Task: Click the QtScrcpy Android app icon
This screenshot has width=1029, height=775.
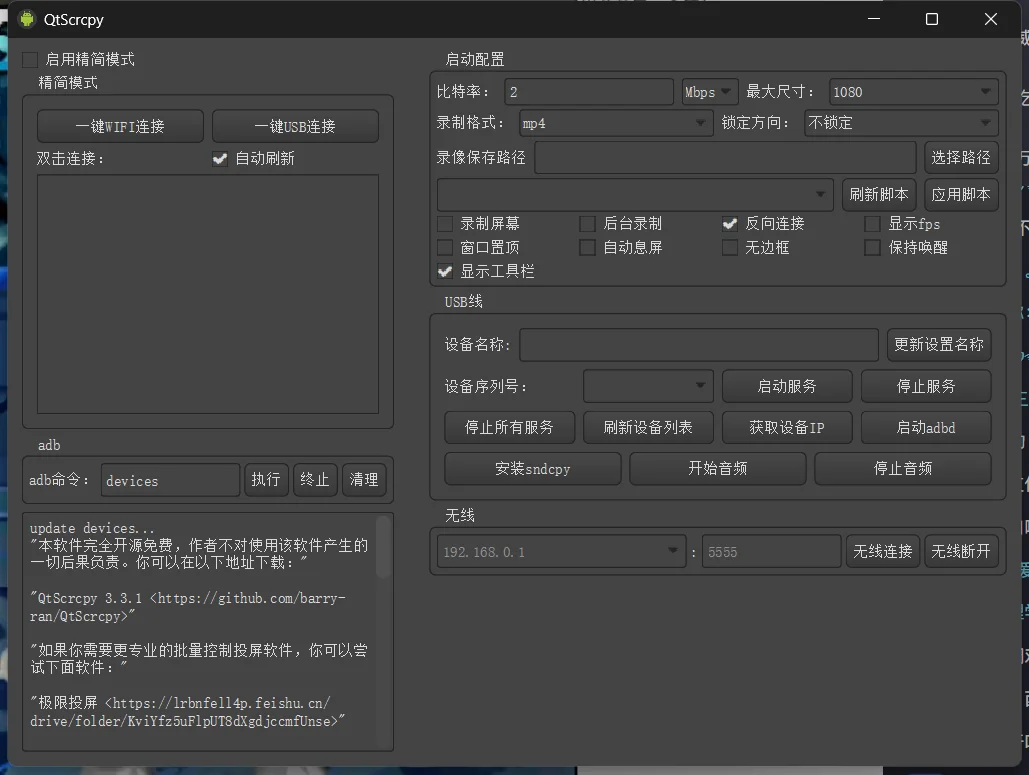Action: pyautogui.click(x=27, y=19)
